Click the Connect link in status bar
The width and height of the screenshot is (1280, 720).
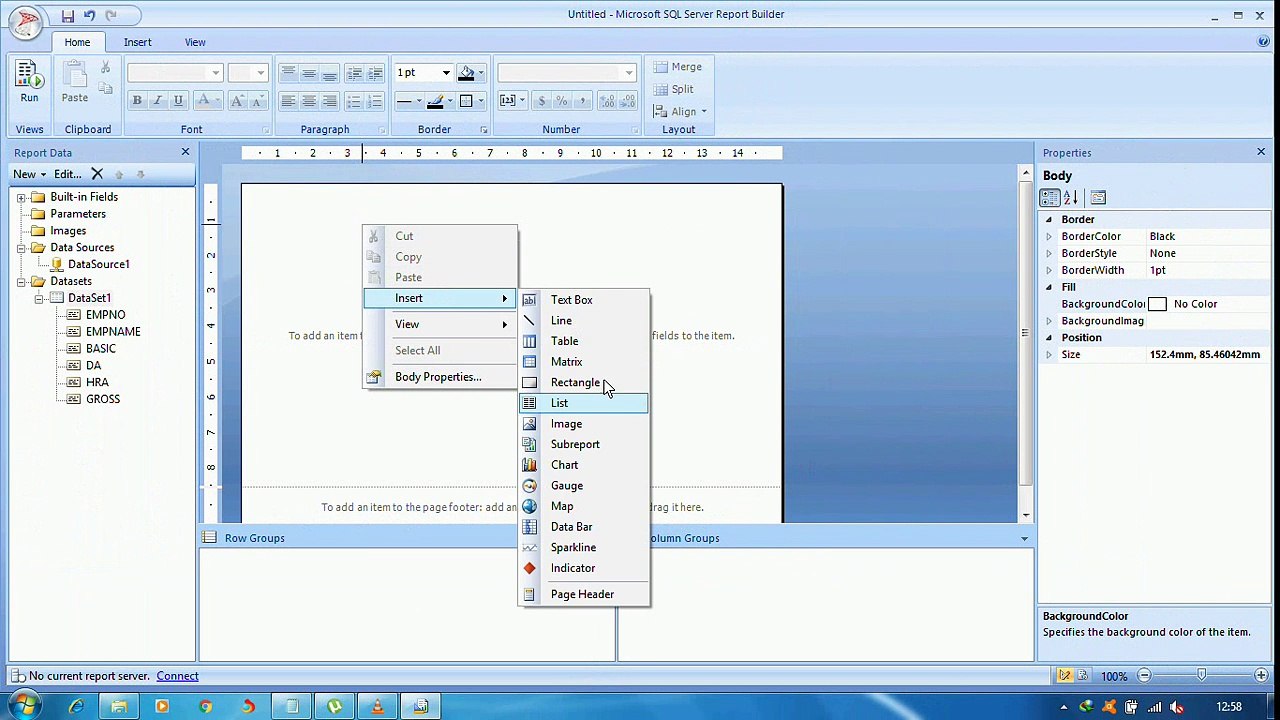(x=177, y=676)
